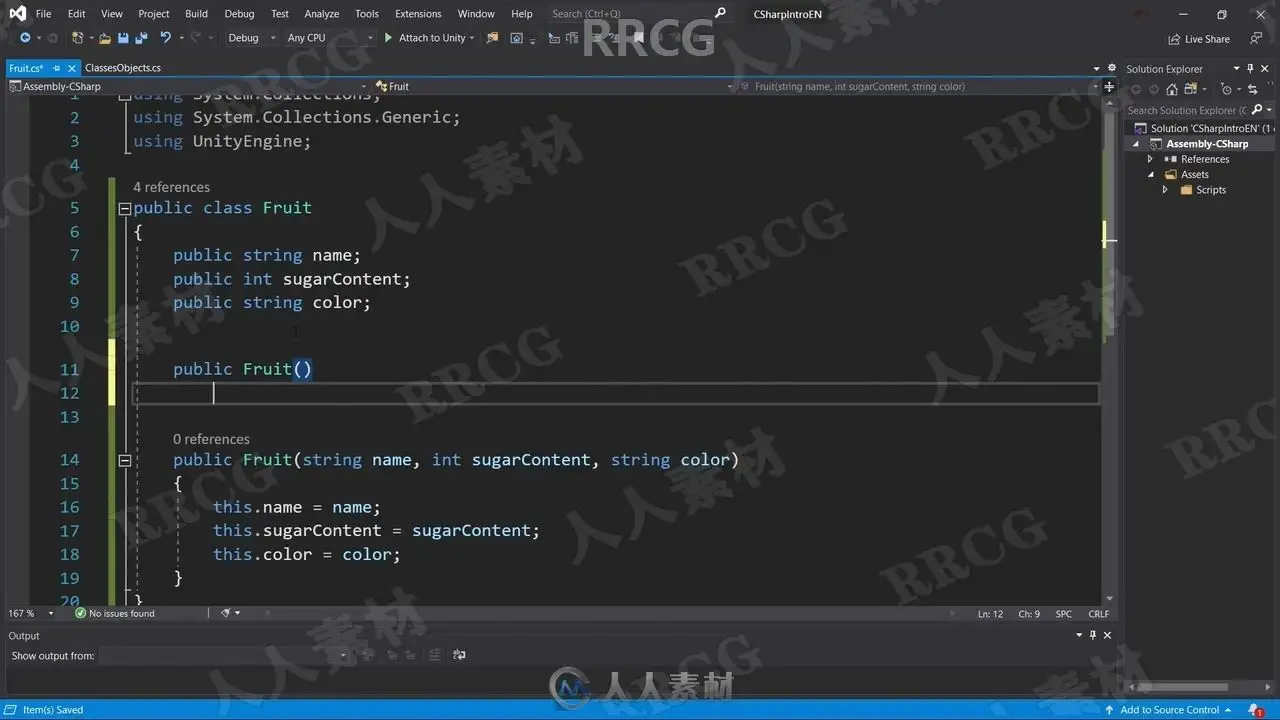Save the current file with the disk icon

123,38
